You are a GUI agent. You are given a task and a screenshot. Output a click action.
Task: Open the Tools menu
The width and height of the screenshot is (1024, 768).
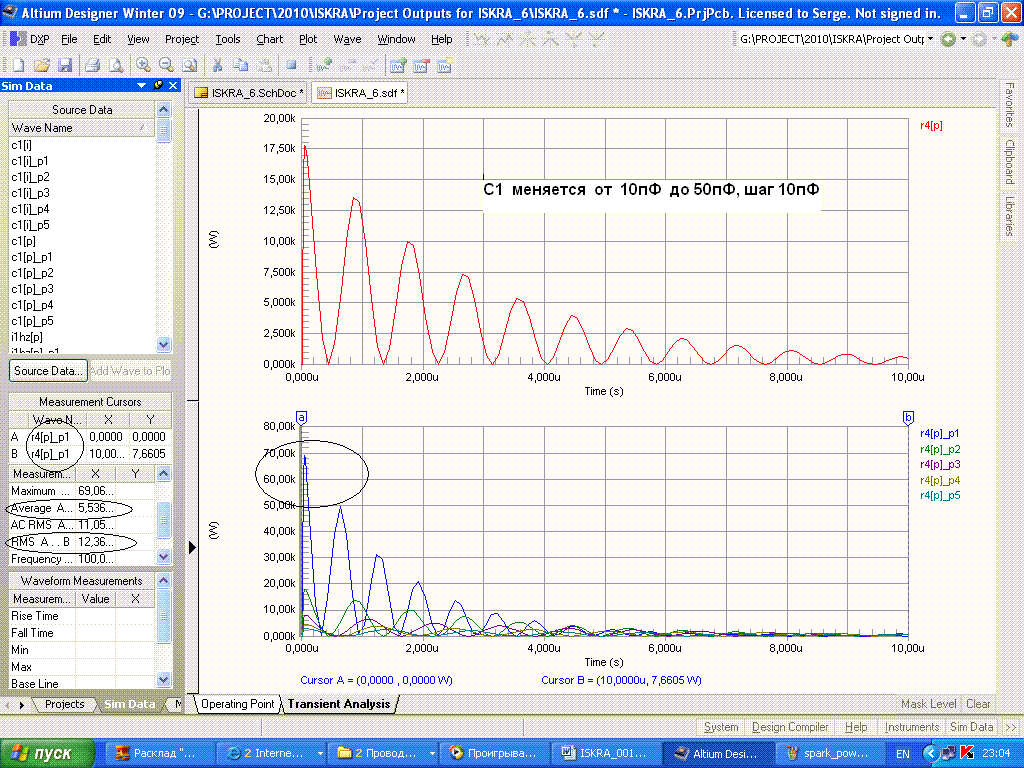pos(228,39)
